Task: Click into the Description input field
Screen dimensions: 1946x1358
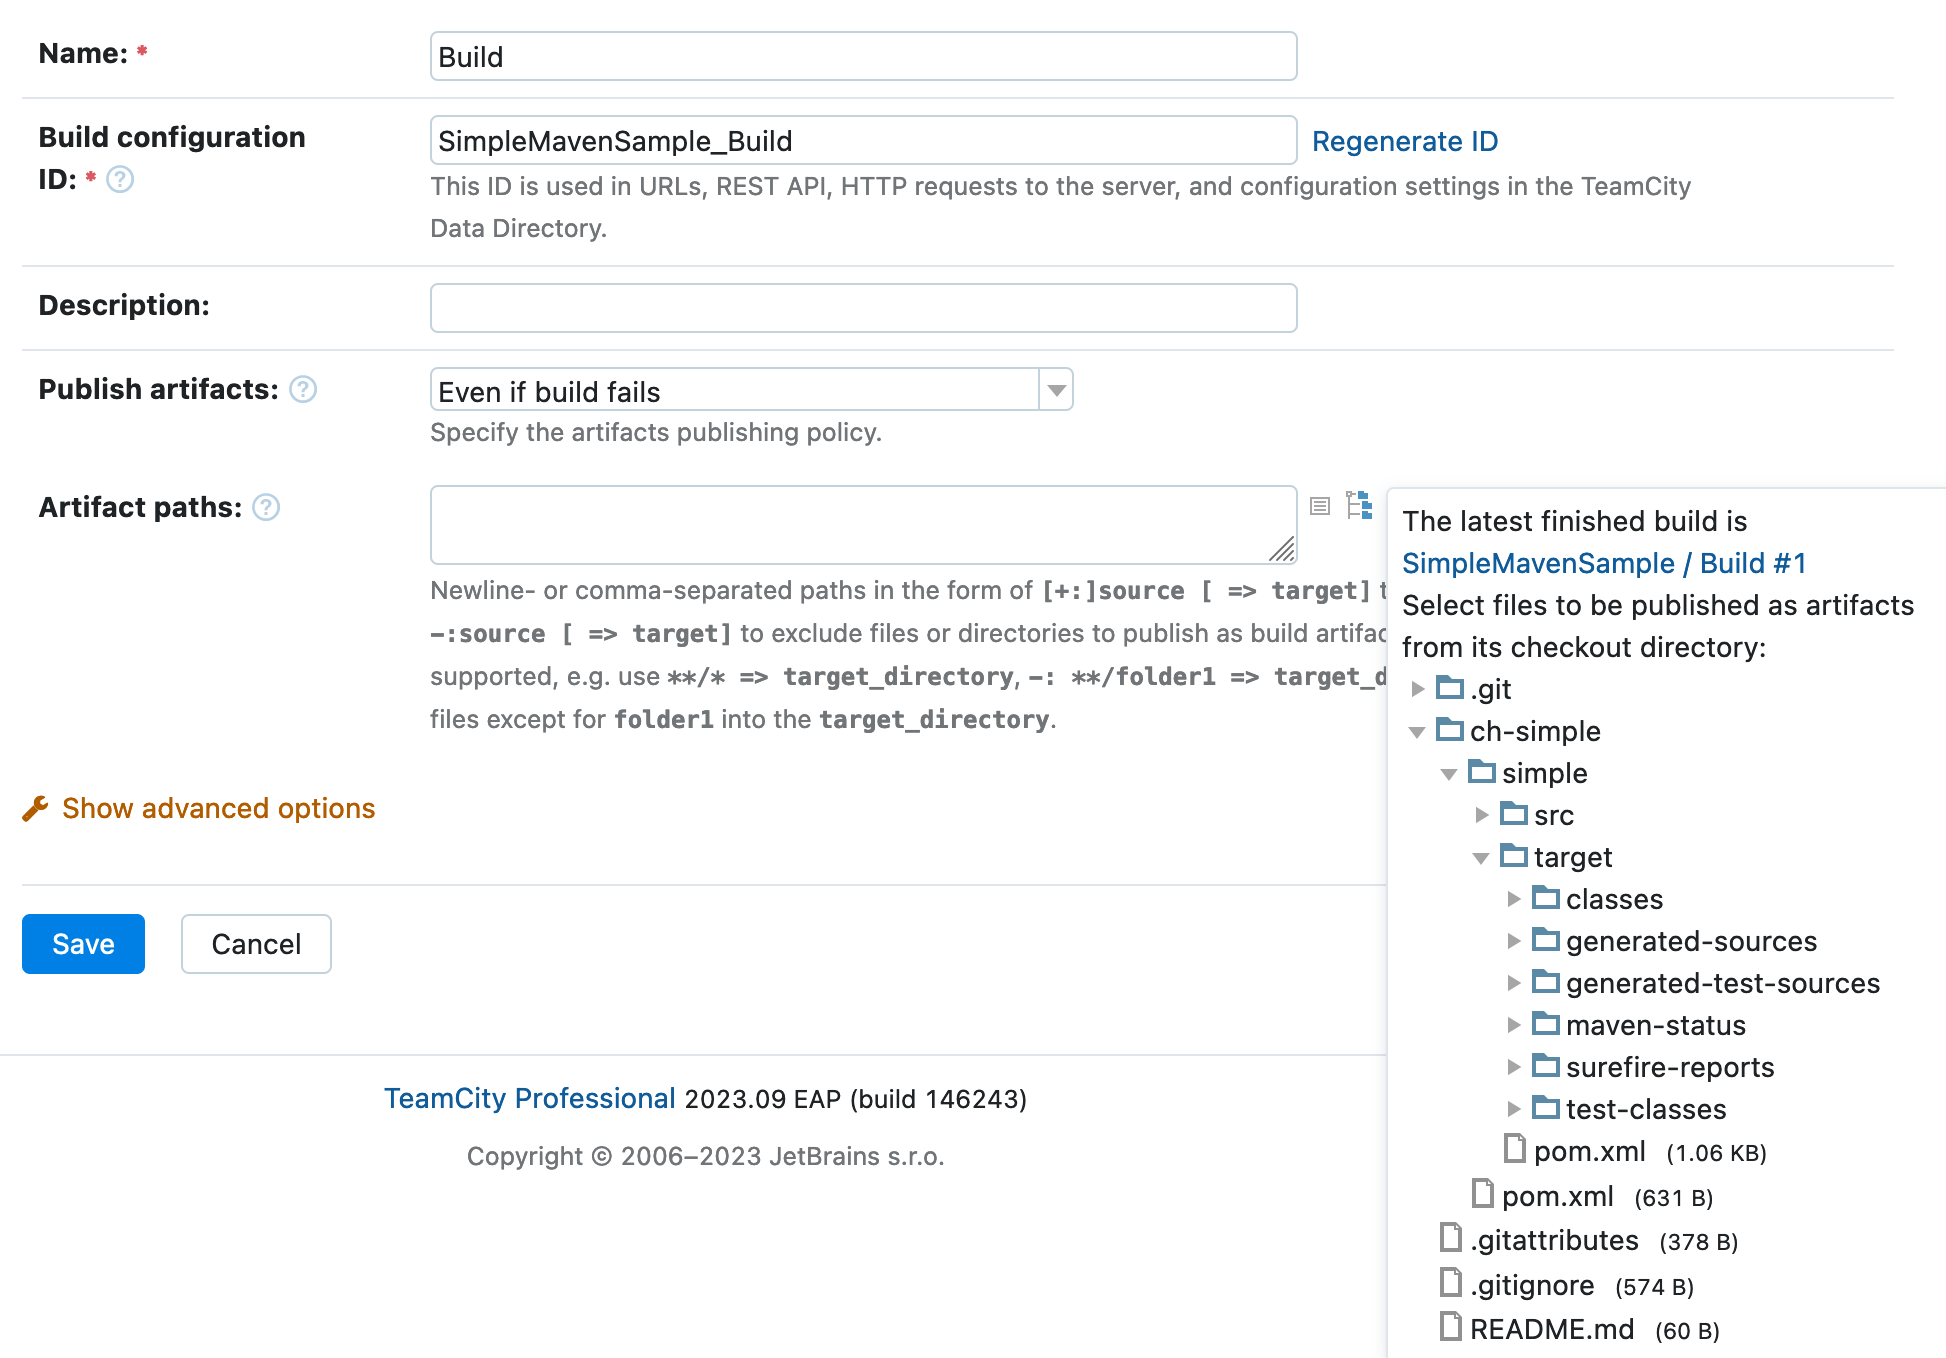Action: (x=863, y=308)
